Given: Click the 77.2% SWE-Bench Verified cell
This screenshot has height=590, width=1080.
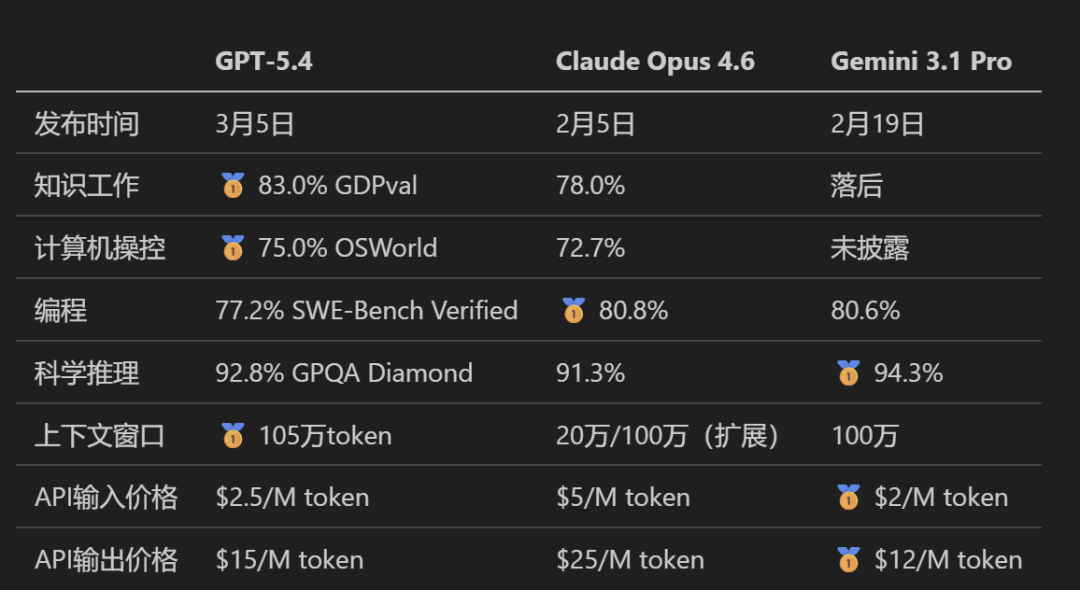Looking at the screenshot, I should [366, 310].
